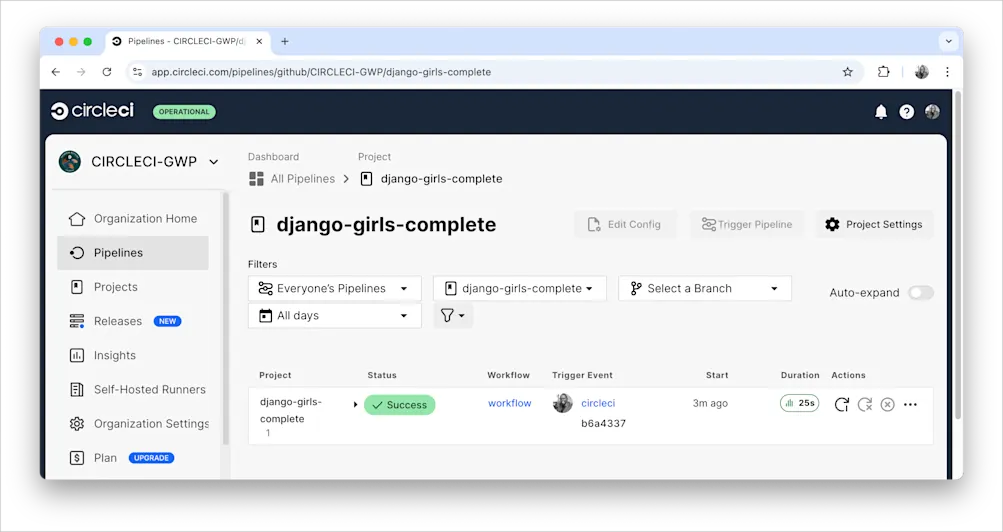Click the sidebar scrollbar
This screenshot has width=1003, height=532.
tap(225, 318)
